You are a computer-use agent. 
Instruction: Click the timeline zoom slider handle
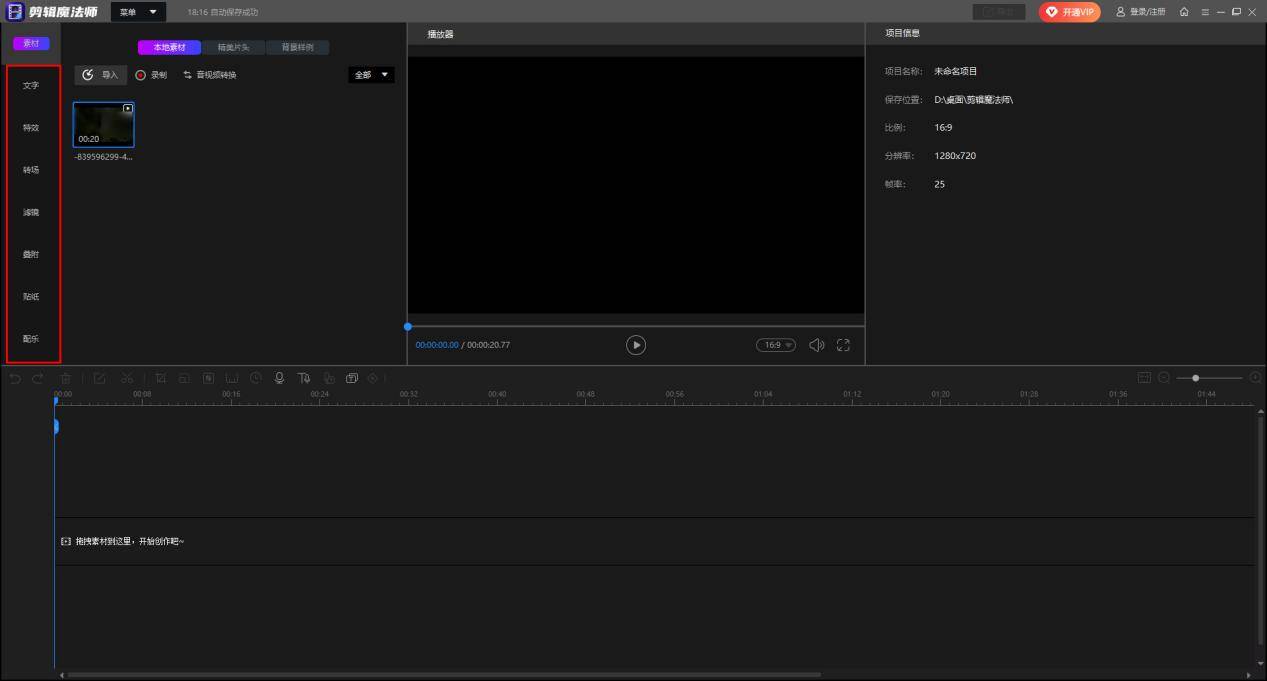coord(1196,378)
